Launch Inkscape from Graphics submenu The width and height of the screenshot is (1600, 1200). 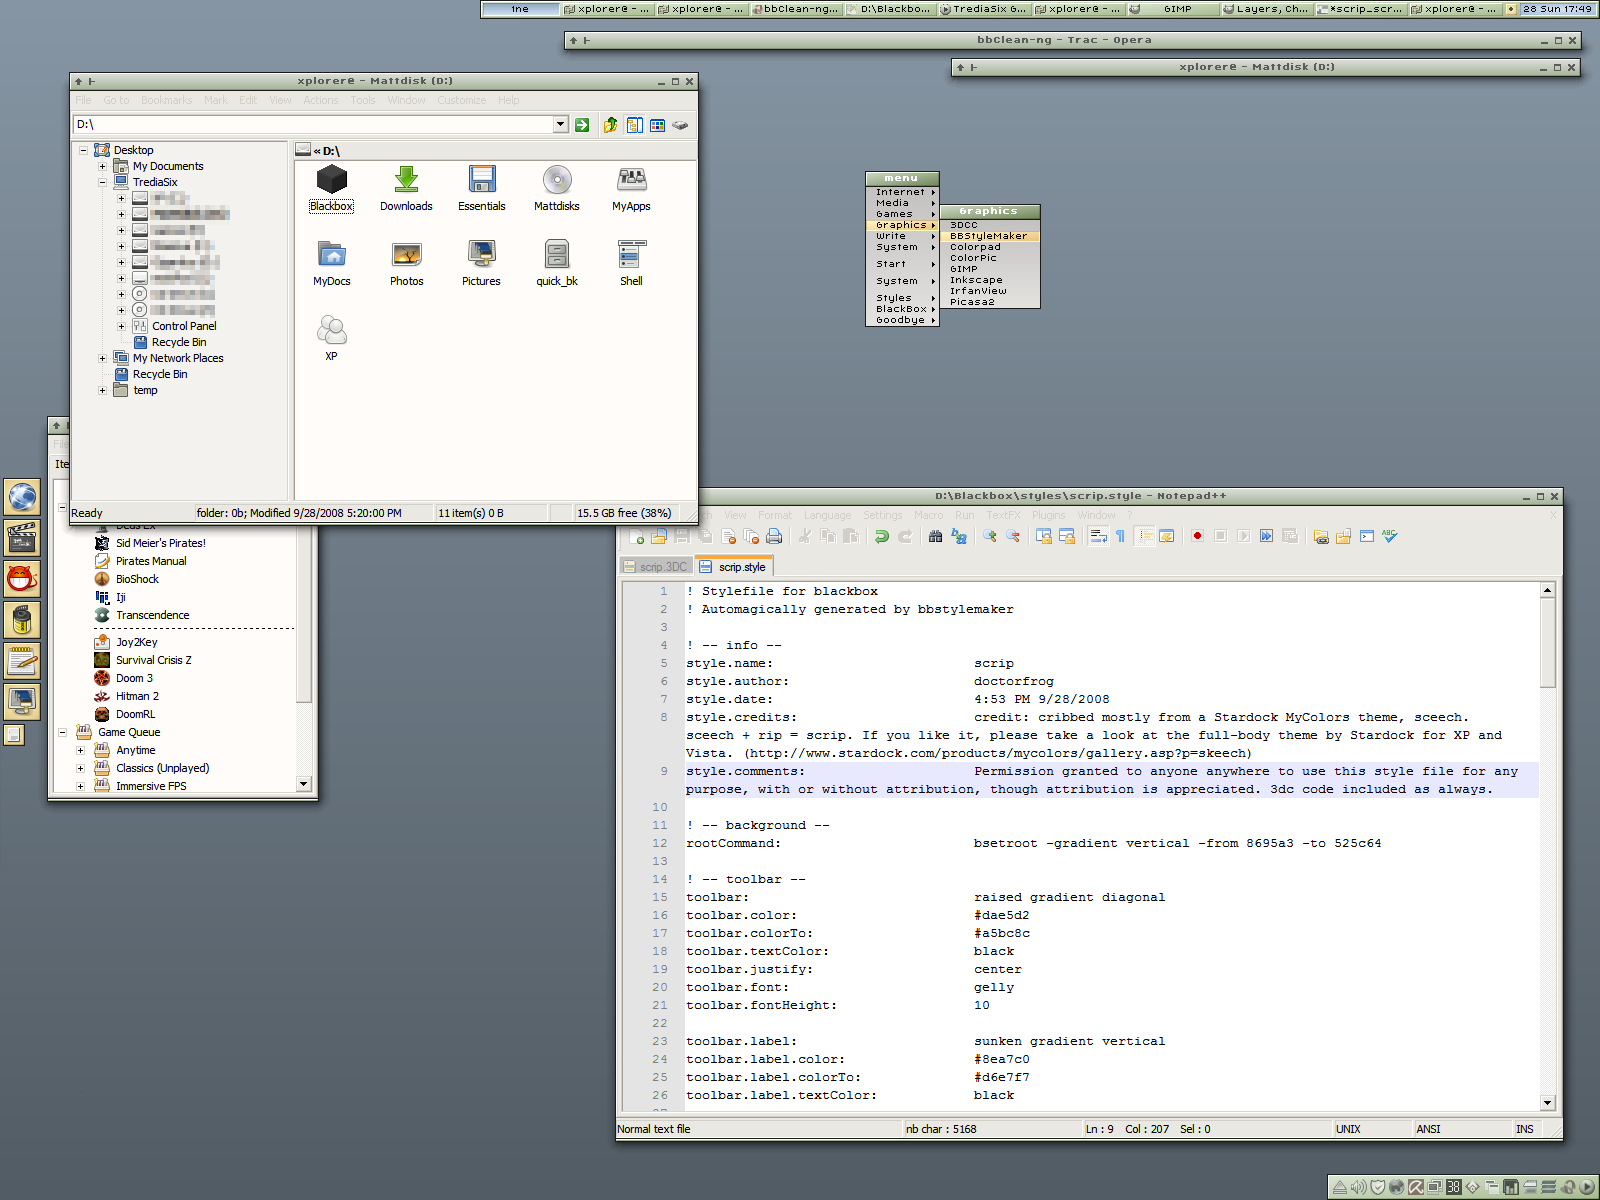pos(989,280)
